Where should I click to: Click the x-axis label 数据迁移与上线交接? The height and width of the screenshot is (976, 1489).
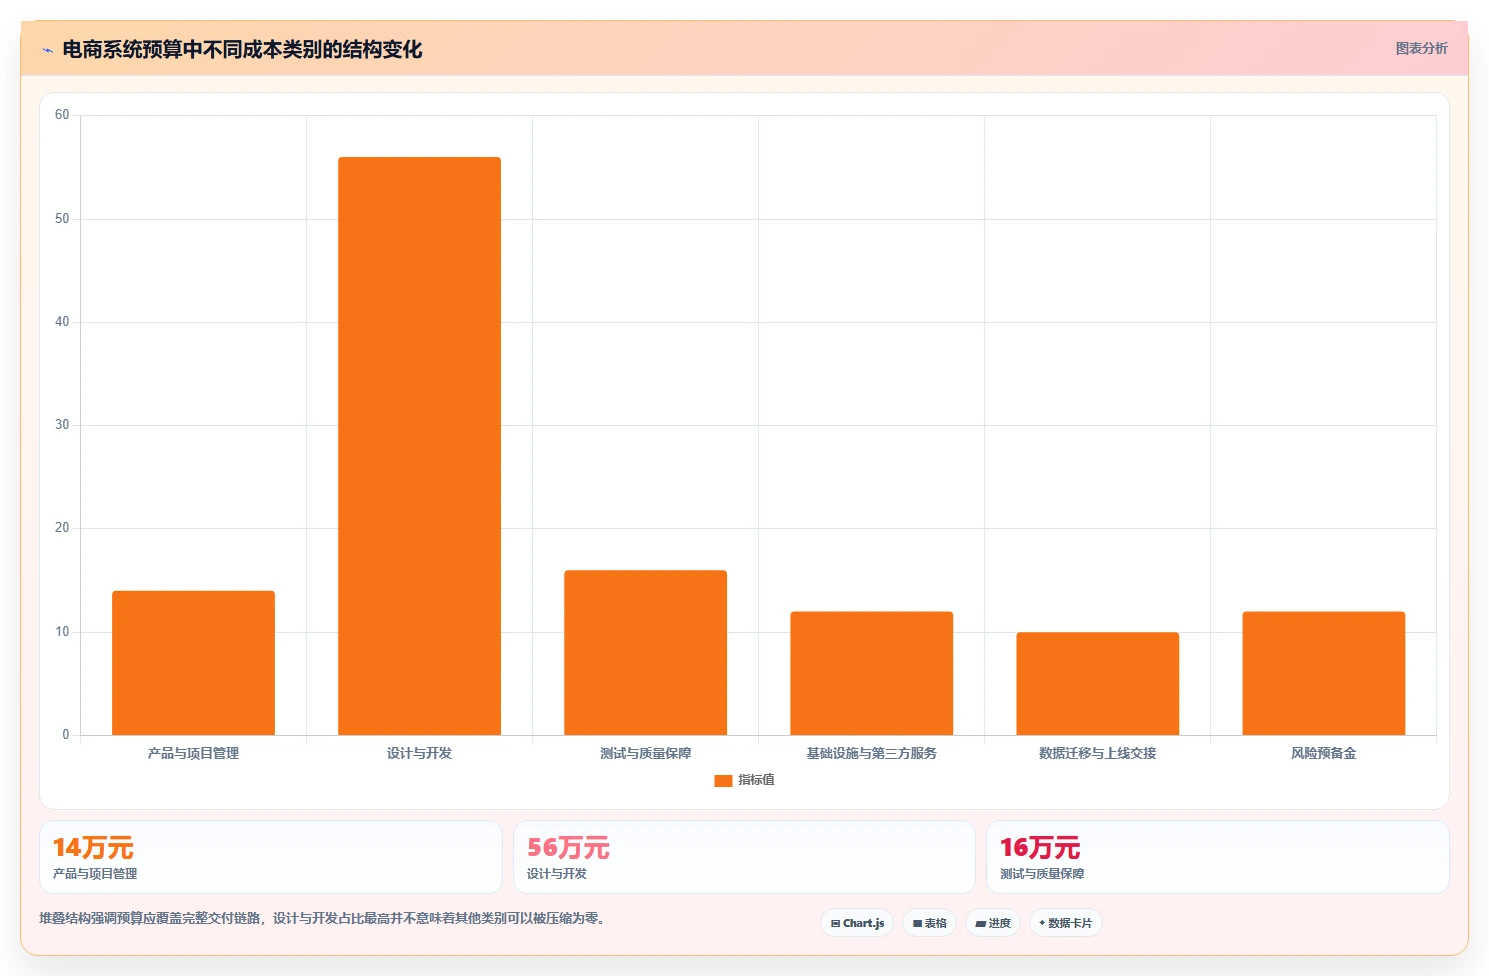(x=1097, y=753)
